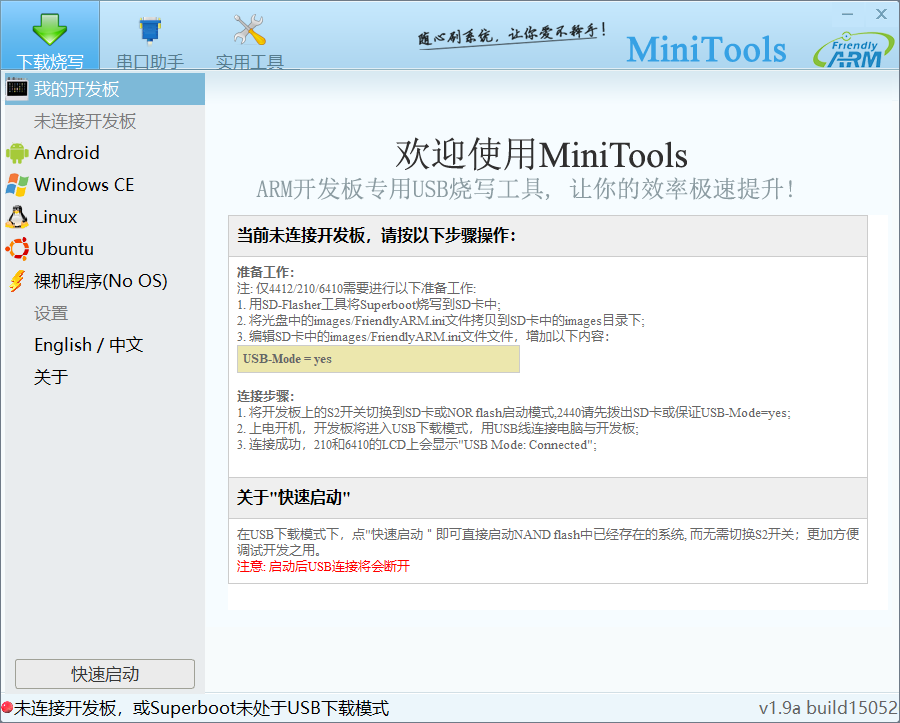The width and height of the screenshot is (900, 723).
Task: Select 裸机程序(No OS) entry
Action: [x=105, y=281]
